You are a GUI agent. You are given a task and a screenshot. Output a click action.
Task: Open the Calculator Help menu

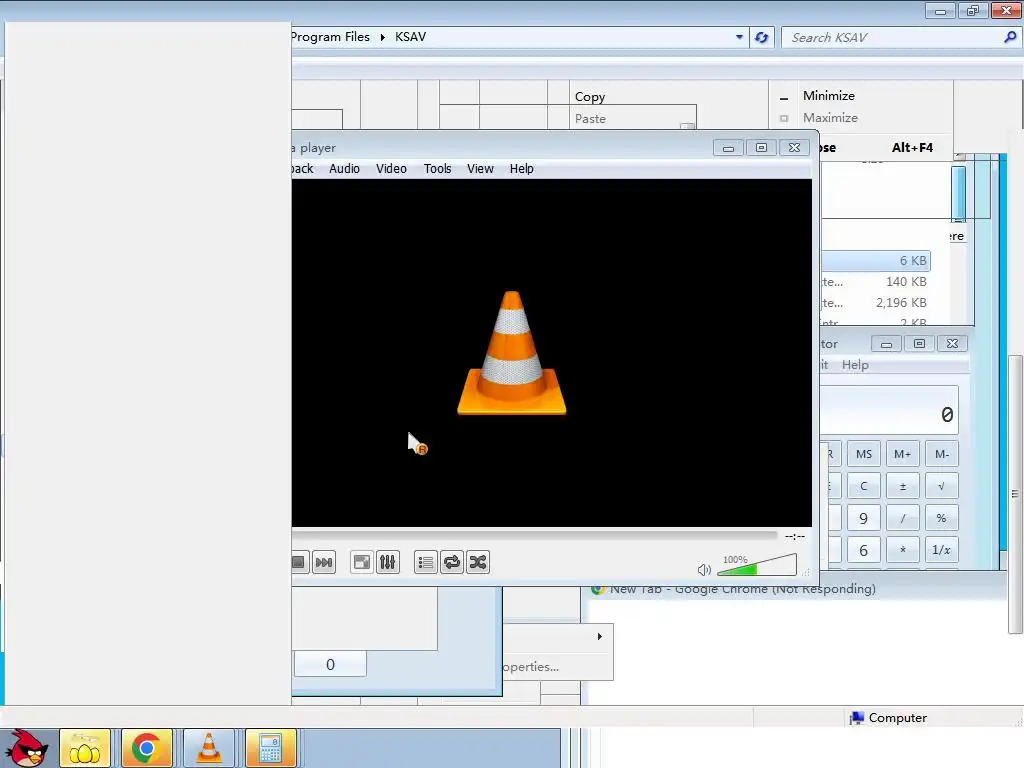click(x=855, y=365)
